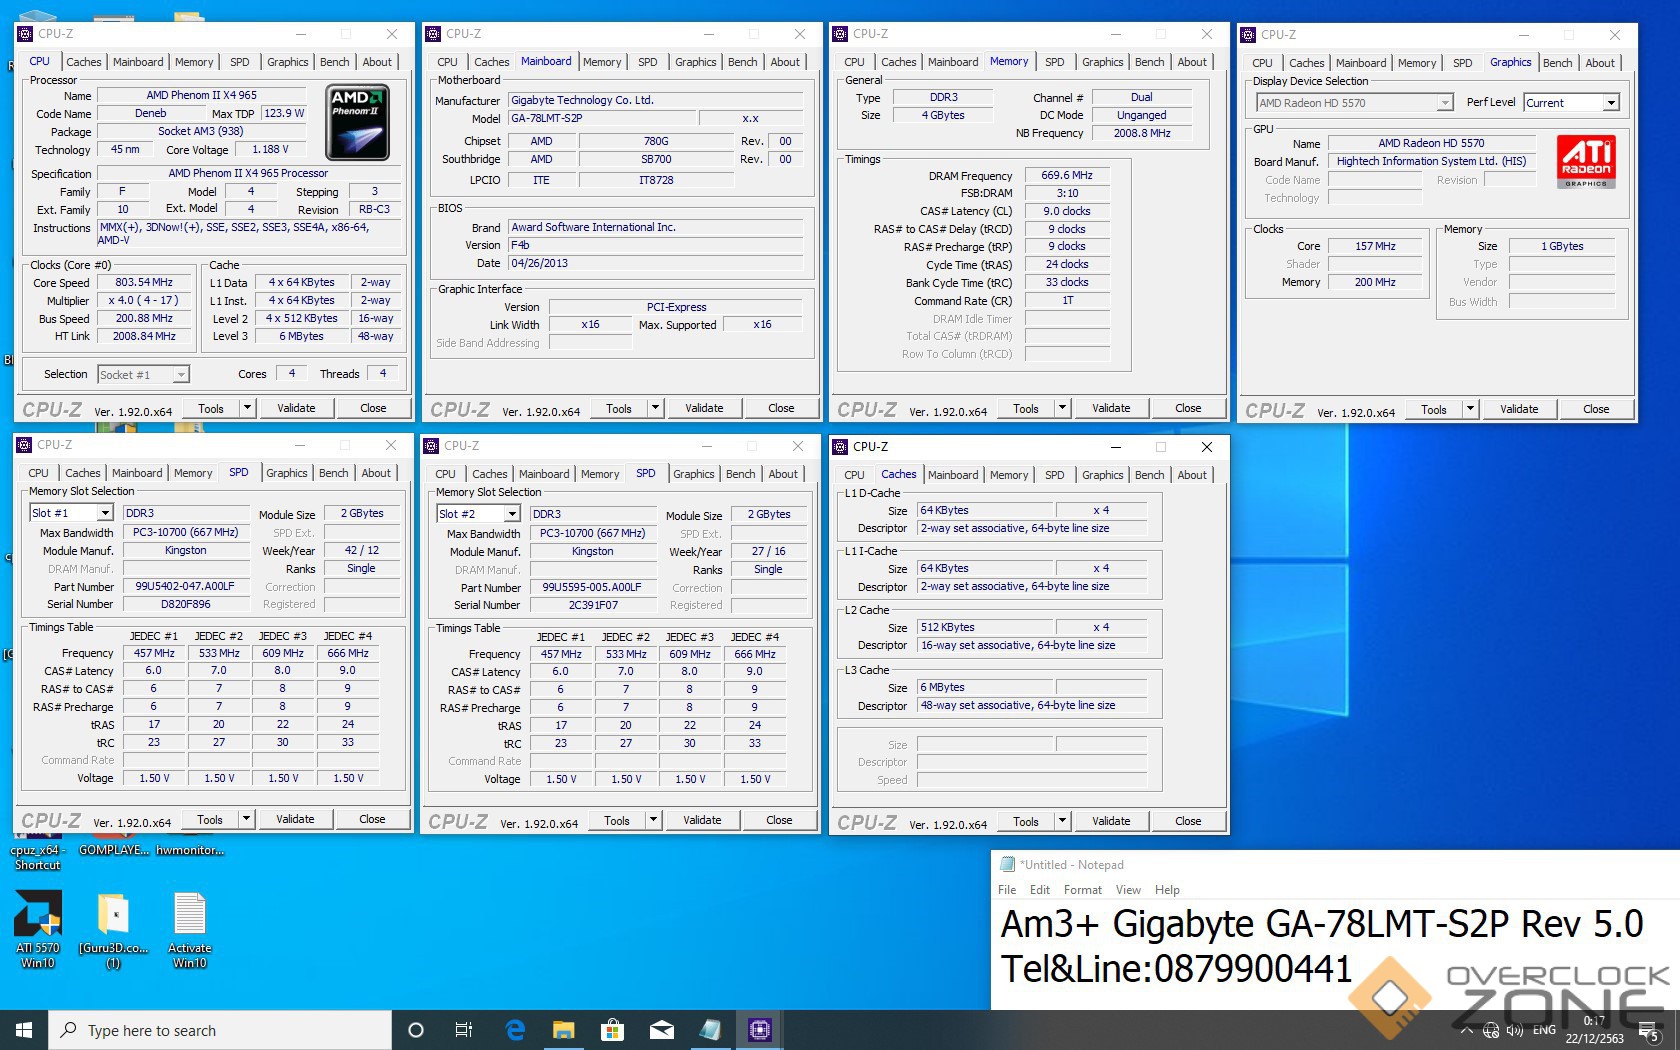Click Model GA-78LMT-S2P field
The height and width of the screenshot is (1050, 1680).
(604, 118)
